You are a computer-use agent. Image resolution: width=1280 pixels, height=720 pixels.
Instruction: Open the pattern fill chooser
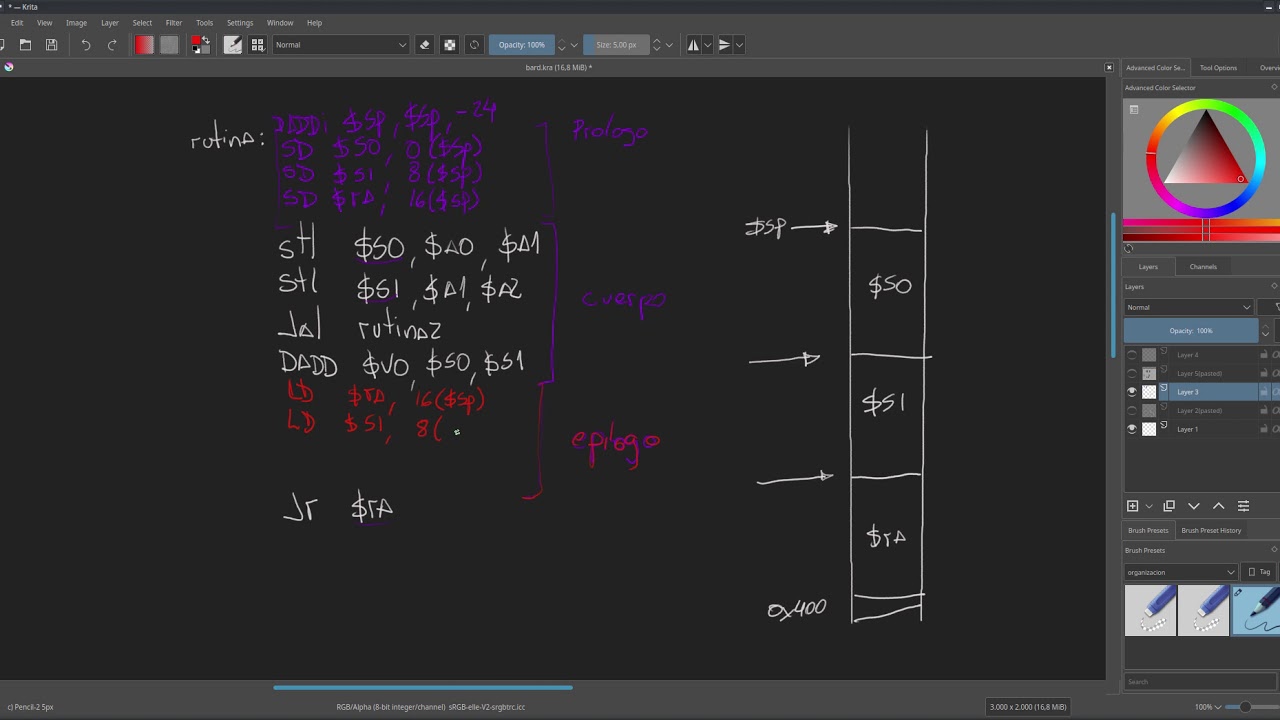click(x=169, y=44)
